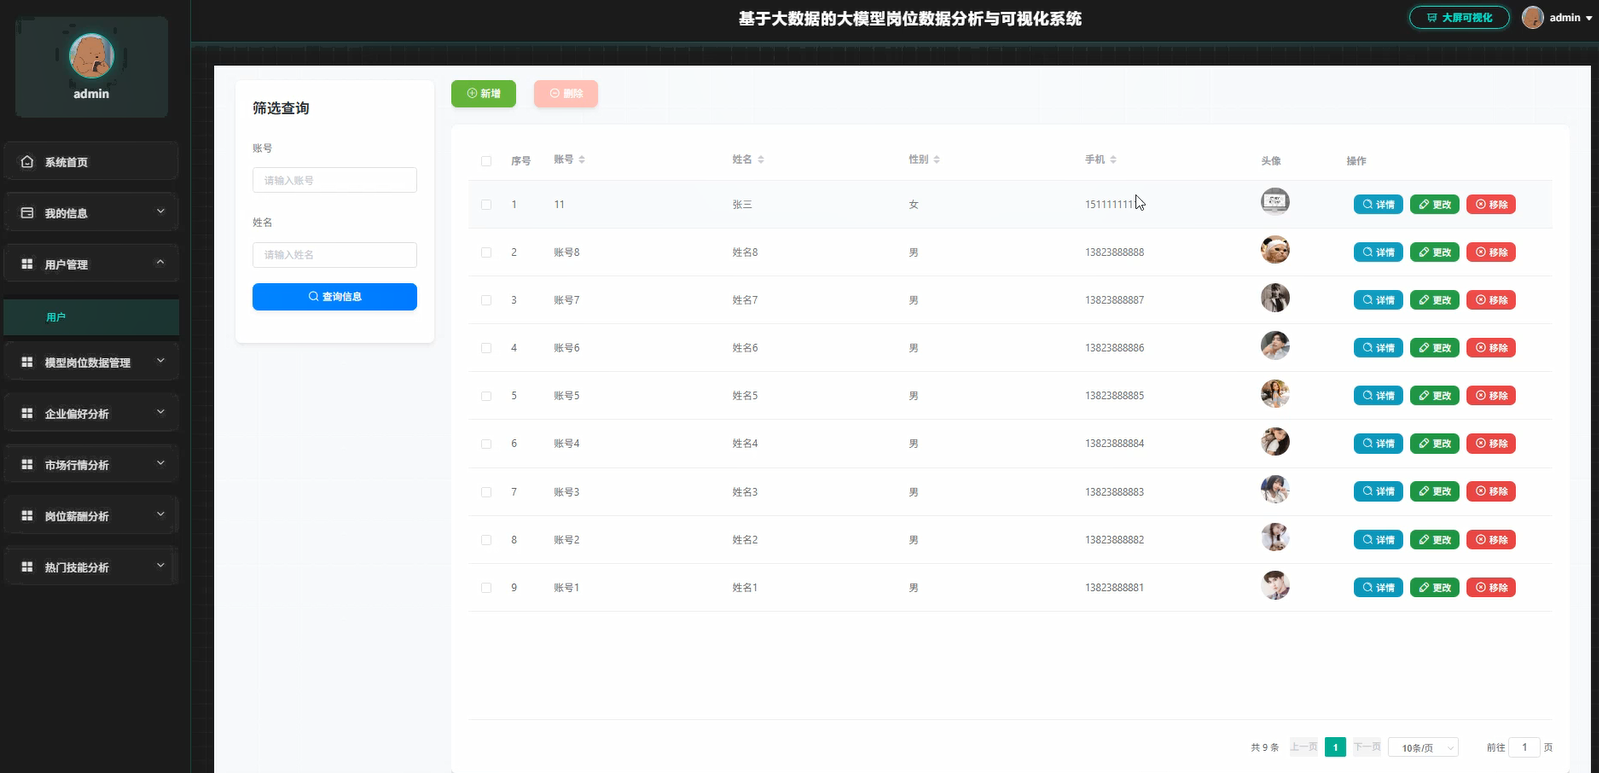Check the box for row 张三
1599x773 pixels.
[486, 204]
